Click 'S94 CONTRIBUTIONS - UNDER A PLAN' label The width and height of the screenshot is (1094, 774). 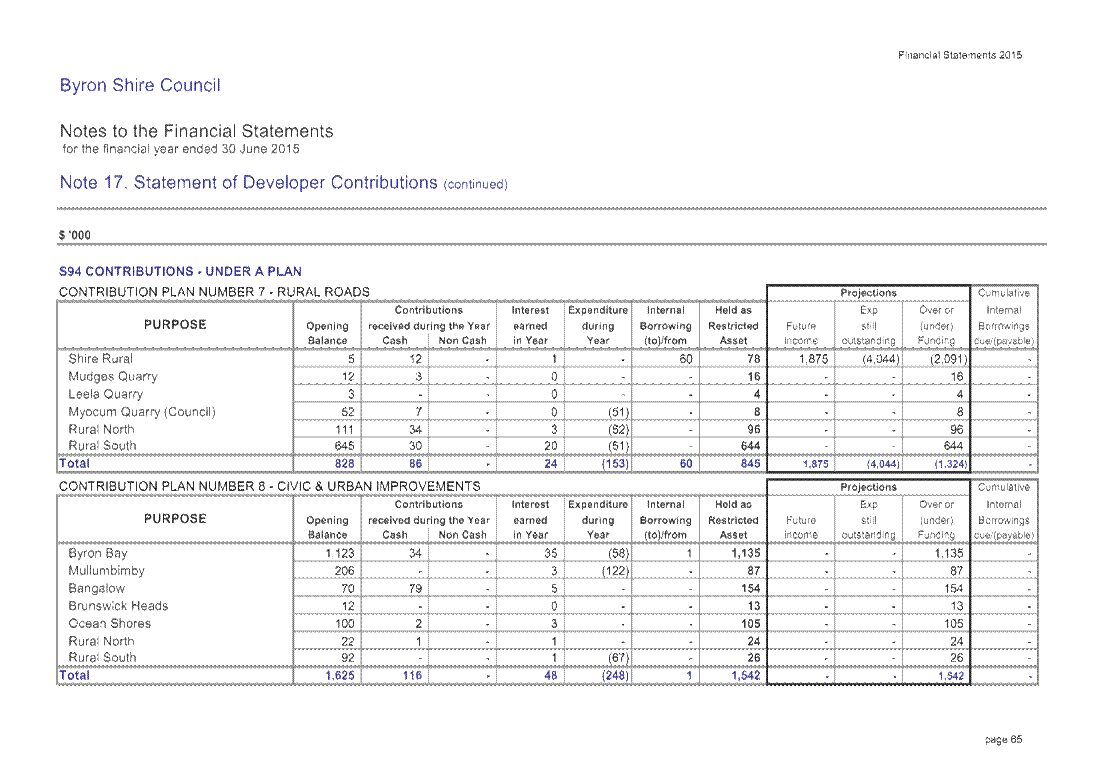click(x=180, y=271)
